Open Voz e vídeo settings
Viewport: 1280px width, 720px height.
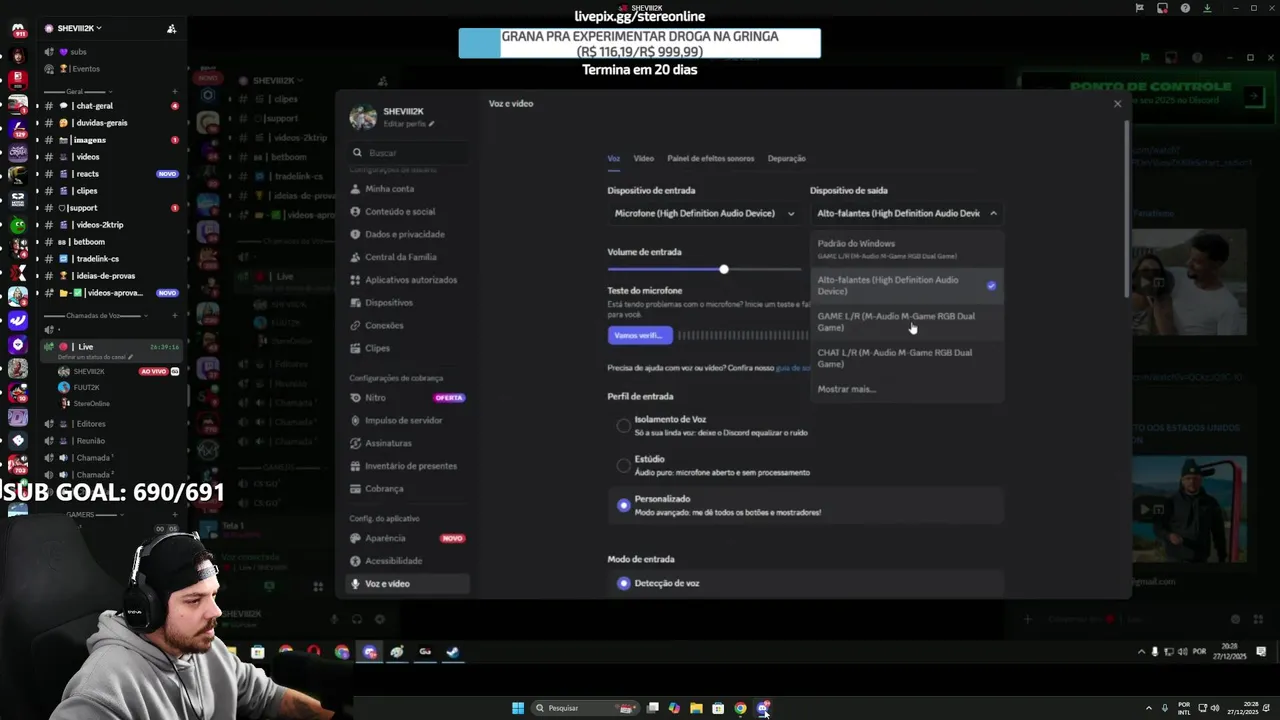(x=409, y=584)
